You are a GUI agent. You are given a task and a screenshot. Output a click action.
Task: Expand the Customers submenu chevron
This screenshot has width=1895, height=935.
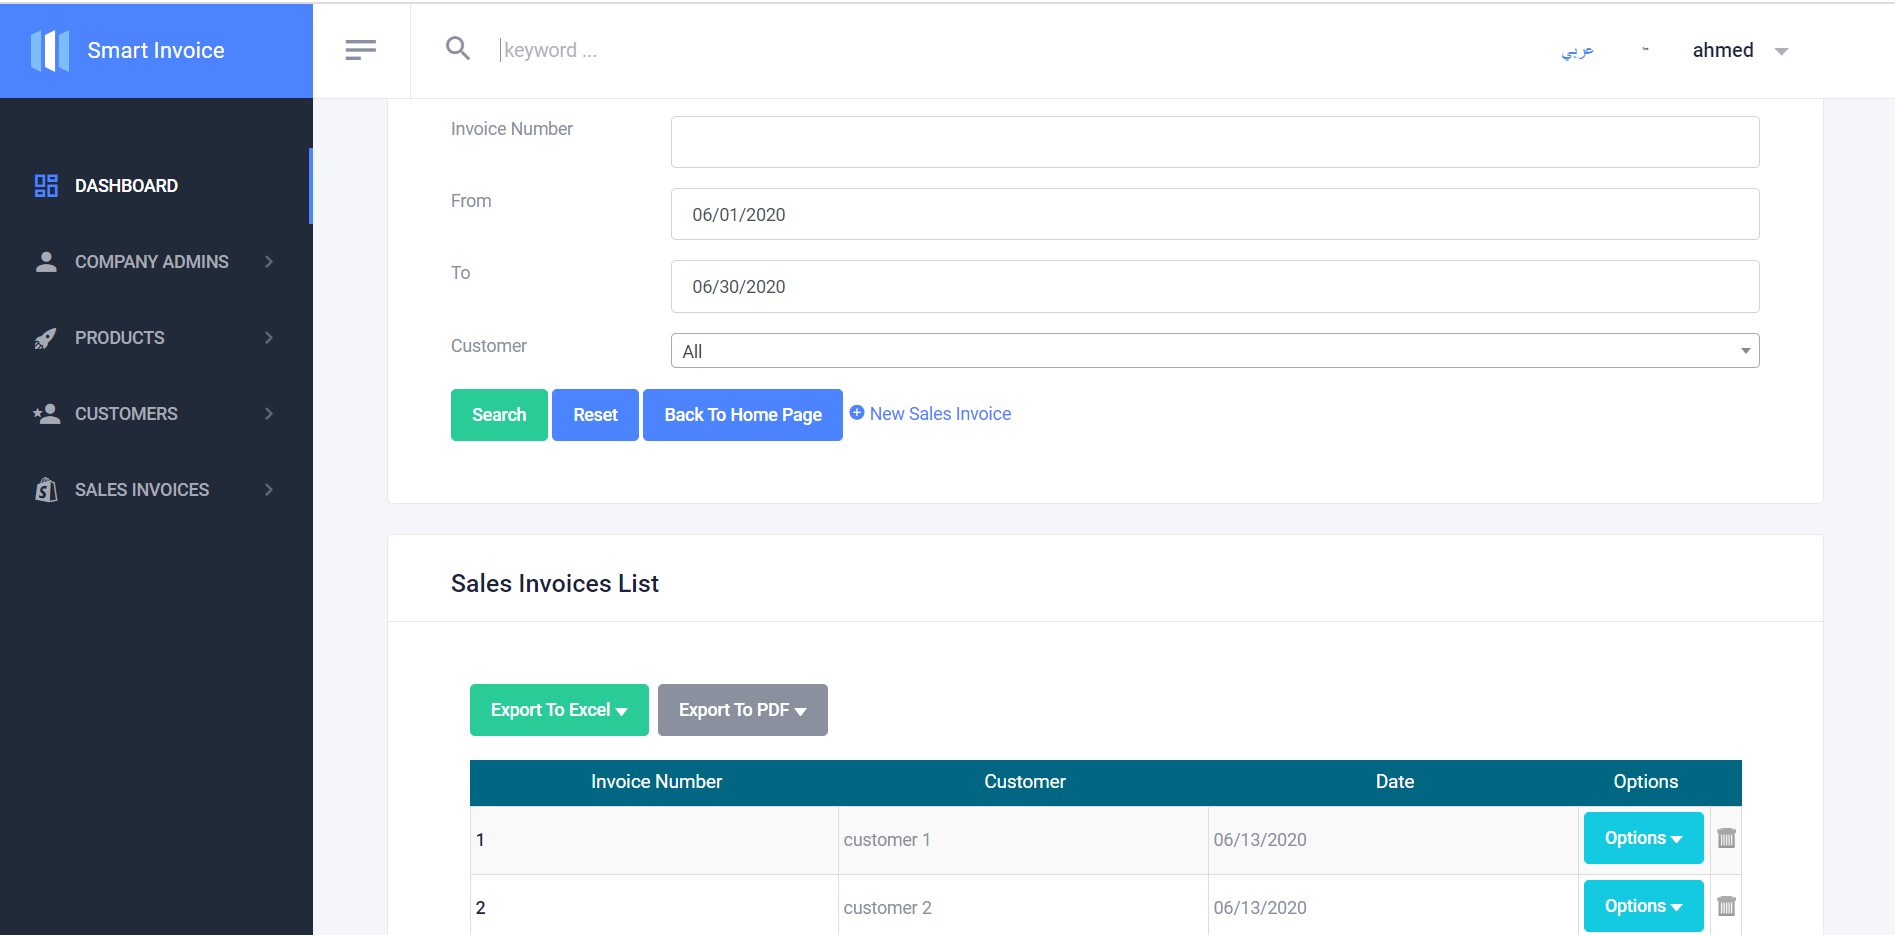pyautogui.click(x=268, y=413)
